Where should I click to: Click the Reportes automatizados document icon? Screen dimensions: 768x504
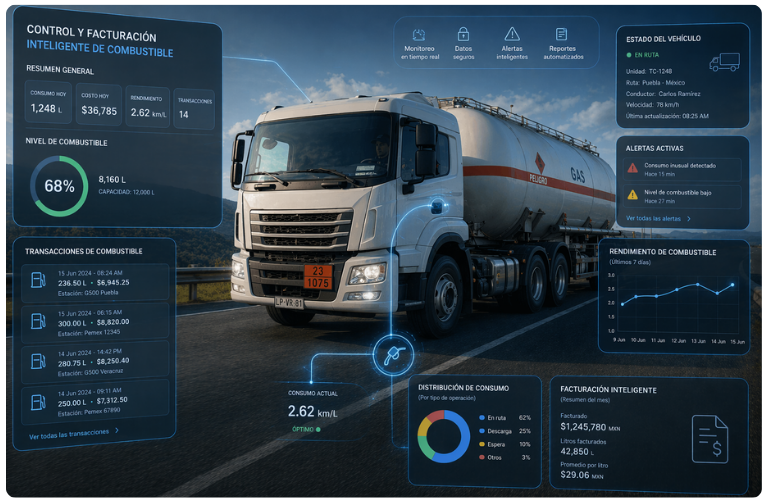pos(561,34)
